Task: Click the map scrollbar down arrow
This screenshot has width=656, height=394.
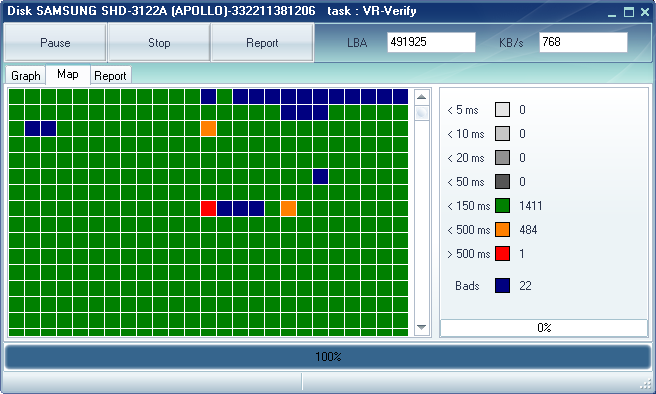Action: (422, 327)
